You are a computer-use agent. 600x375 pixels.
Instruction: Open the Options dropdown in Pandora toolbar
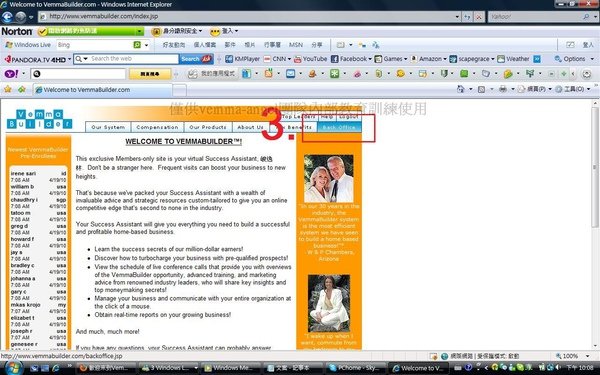click(574, 59)
